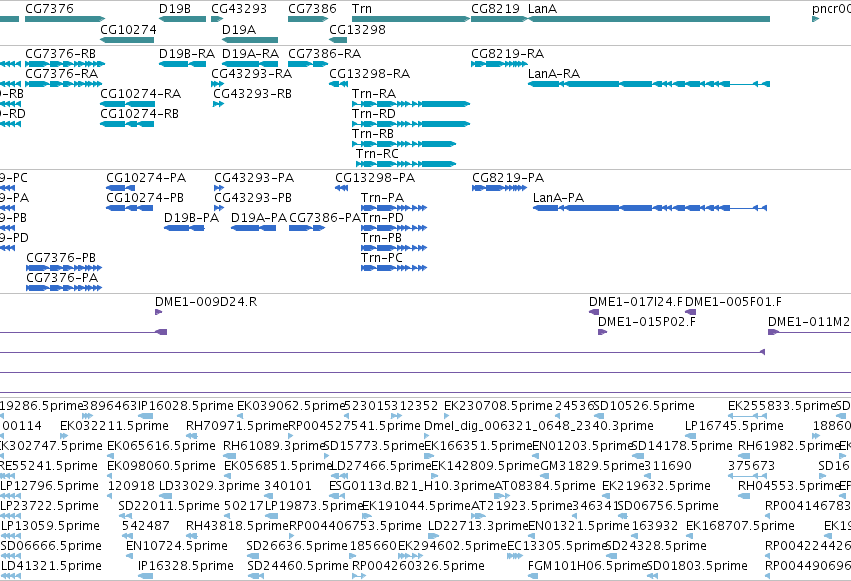
Task: Click the EN10724.5prime EST label
Action: point(177,547)
